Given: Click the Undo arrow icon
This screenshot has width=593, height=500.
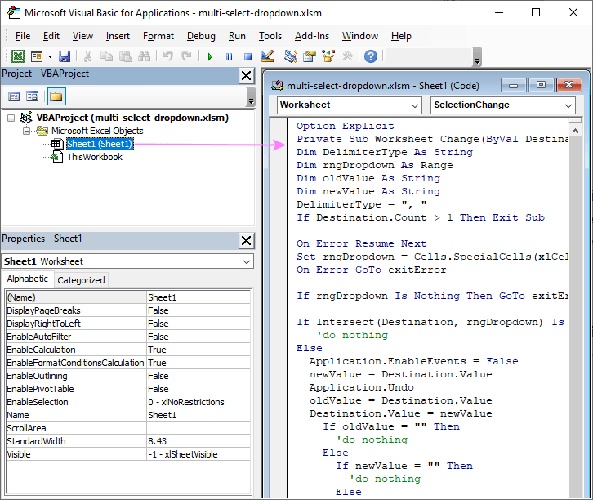Looking at the screenshot, I should point(168,56).
